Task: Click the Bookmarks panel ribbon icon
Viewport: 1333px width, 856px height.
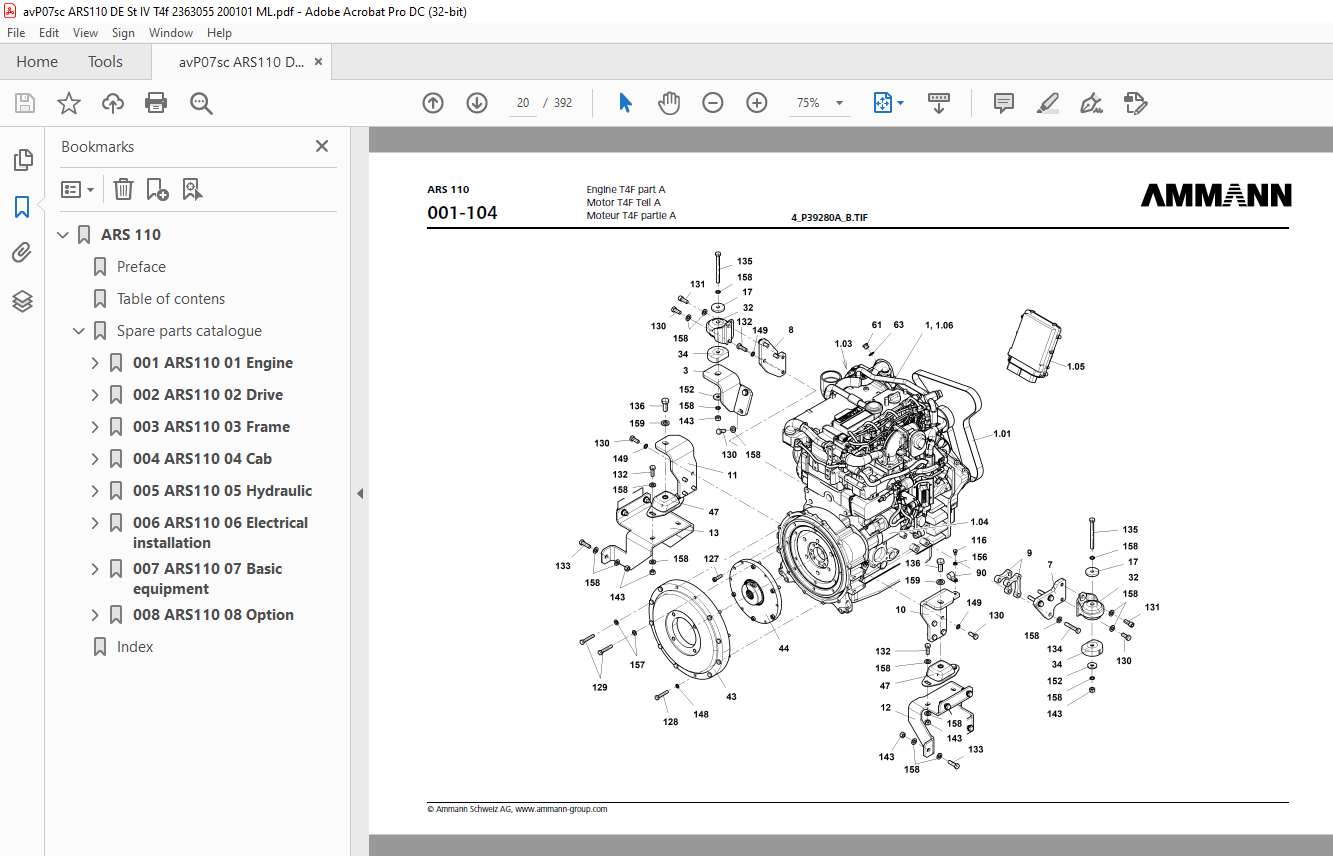Action: (22, 207)
